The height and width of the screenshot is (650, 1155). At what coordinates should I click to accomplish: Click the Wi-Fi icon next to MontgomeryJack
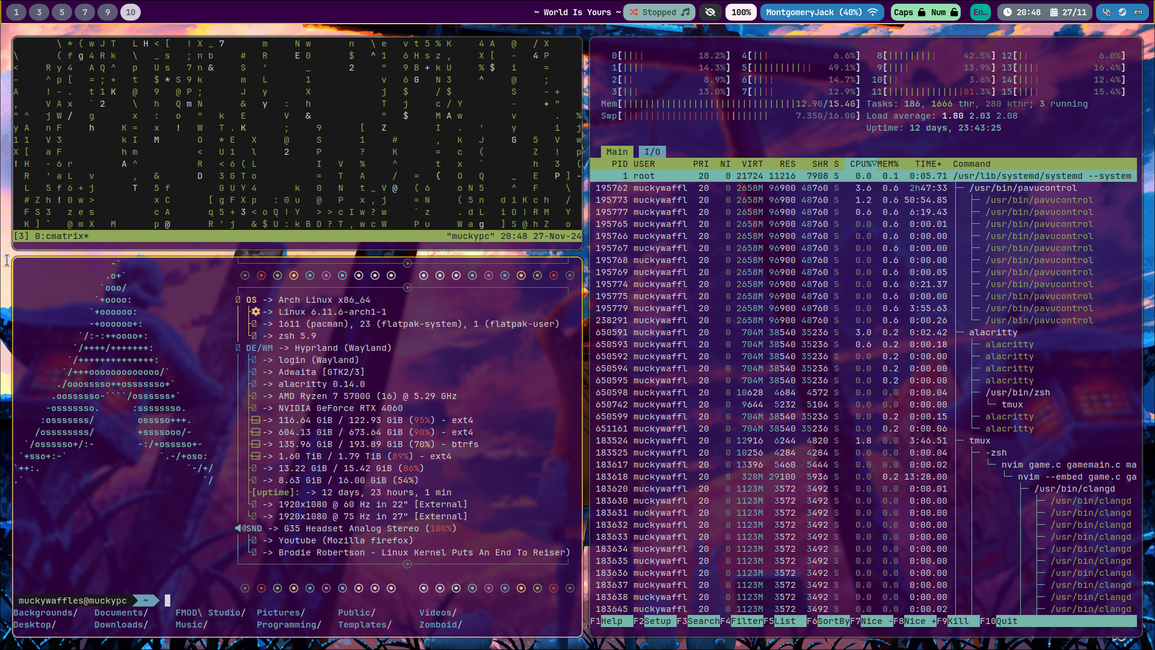click(x=873, y=12)
